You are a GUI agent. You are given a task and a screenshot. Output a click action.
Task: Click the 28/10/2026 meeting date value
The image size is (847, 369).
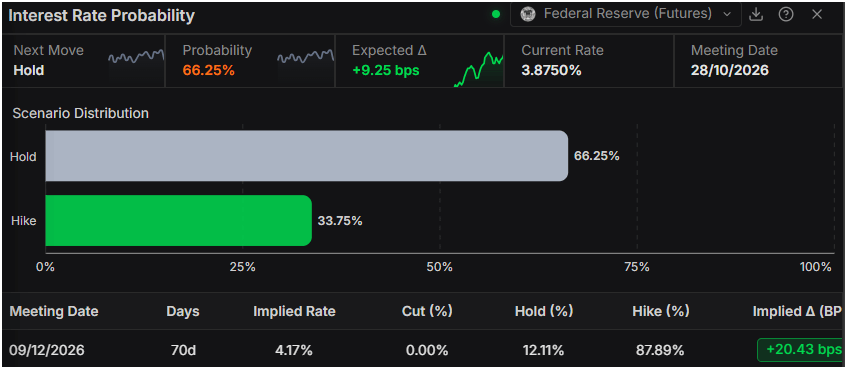click(730, 71)
